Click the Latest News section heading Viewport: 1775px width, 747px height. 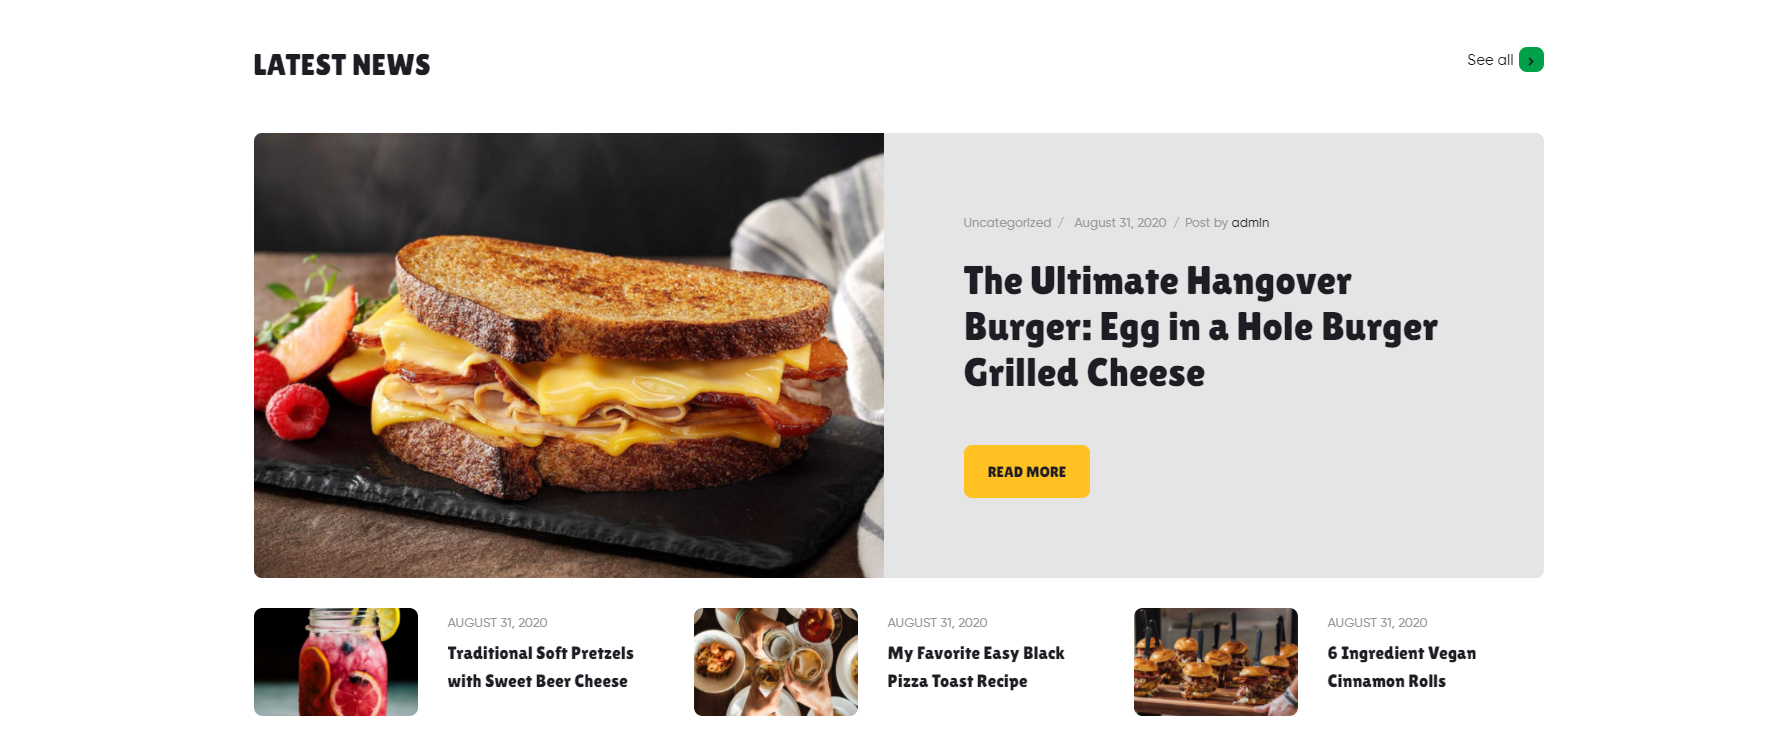coord(342,65)
